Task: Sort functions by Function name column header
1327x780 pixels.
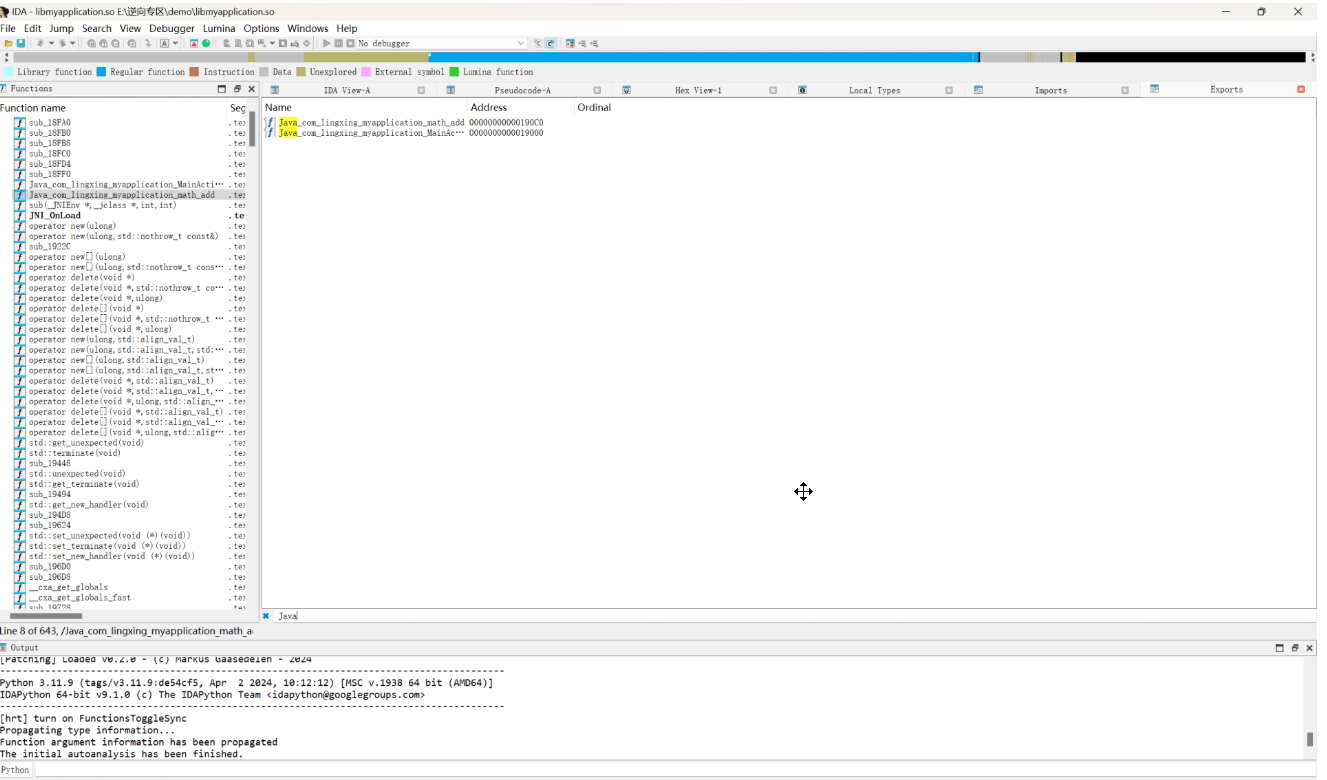Action: tap(114, 108)
